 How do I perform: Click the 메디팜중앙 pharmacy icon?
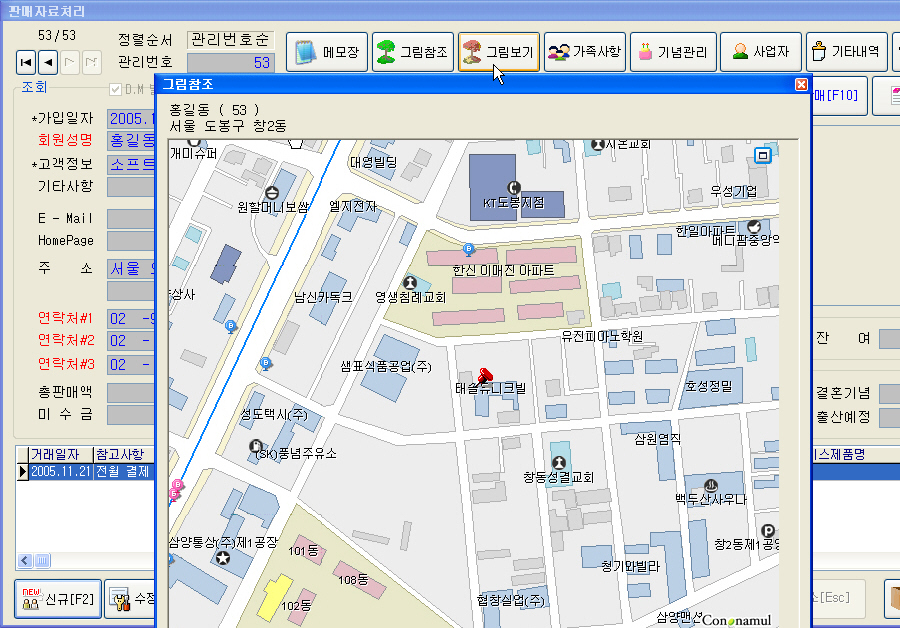pyautogui.click(x=754, y=226)
